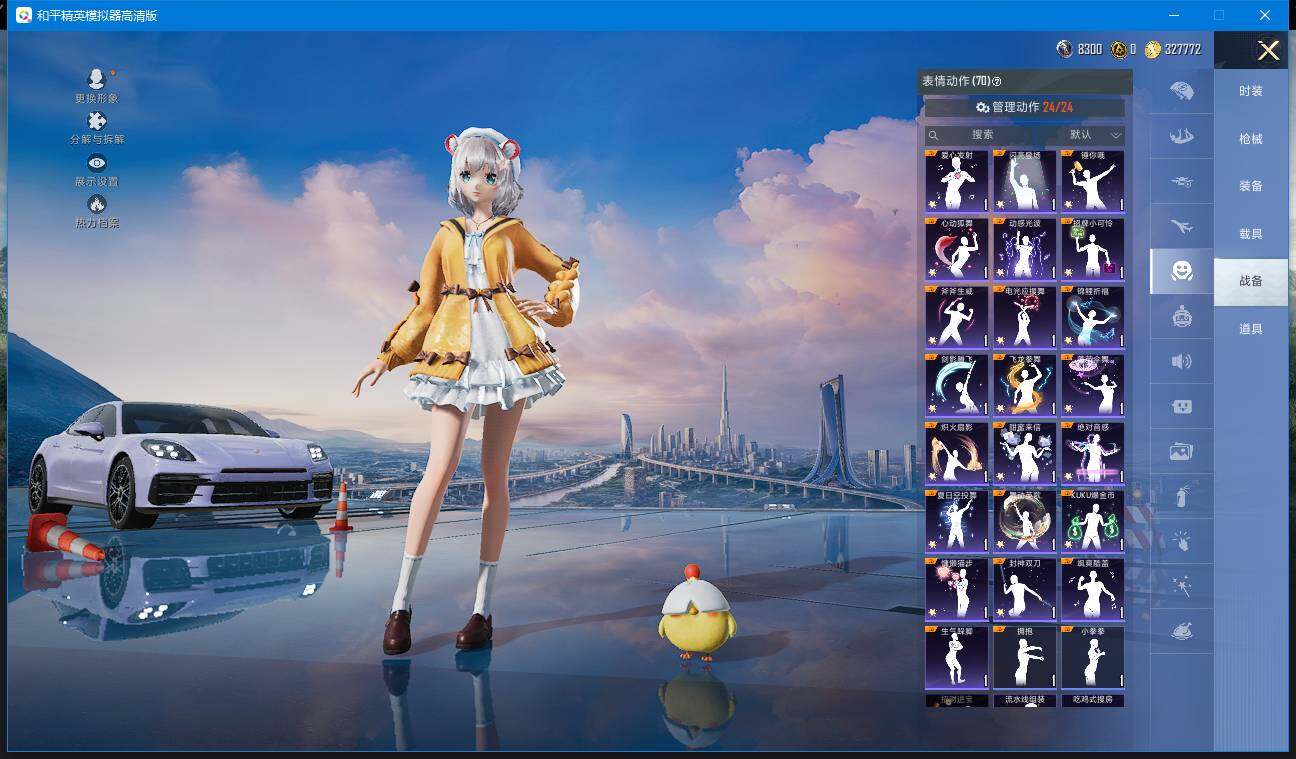The image size is (1296, 759).
Task: Switch to the 枪械 tab
Action: point(1250,139)
